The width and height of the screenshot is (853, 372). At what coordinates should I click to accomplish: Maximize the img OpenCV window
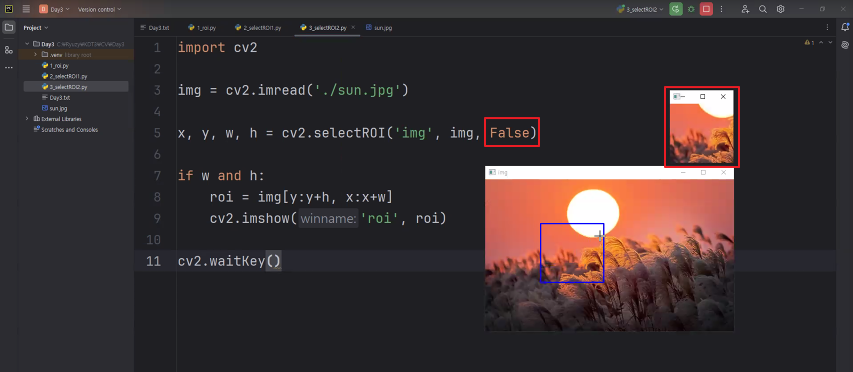[x=703, y=172]
